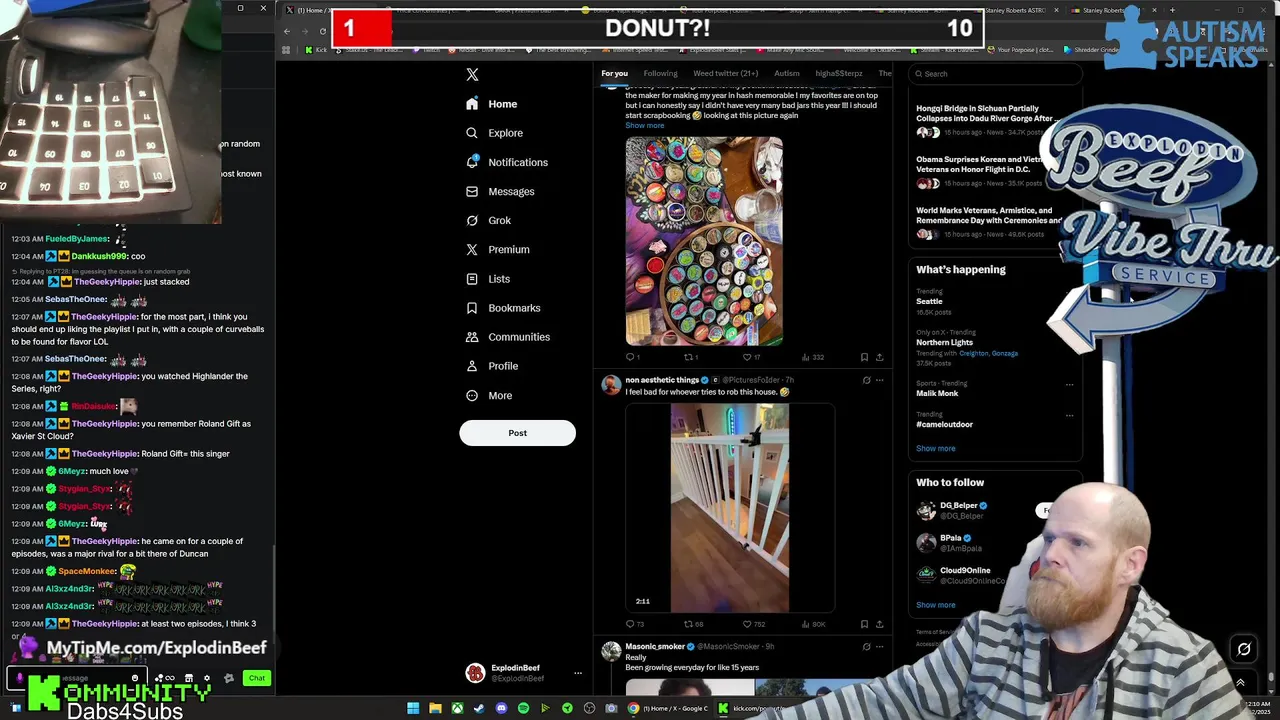This screenshot has width=1280, height=720.
Task: Switch to the Weed twitter (21+) tab
Action: 725,73
